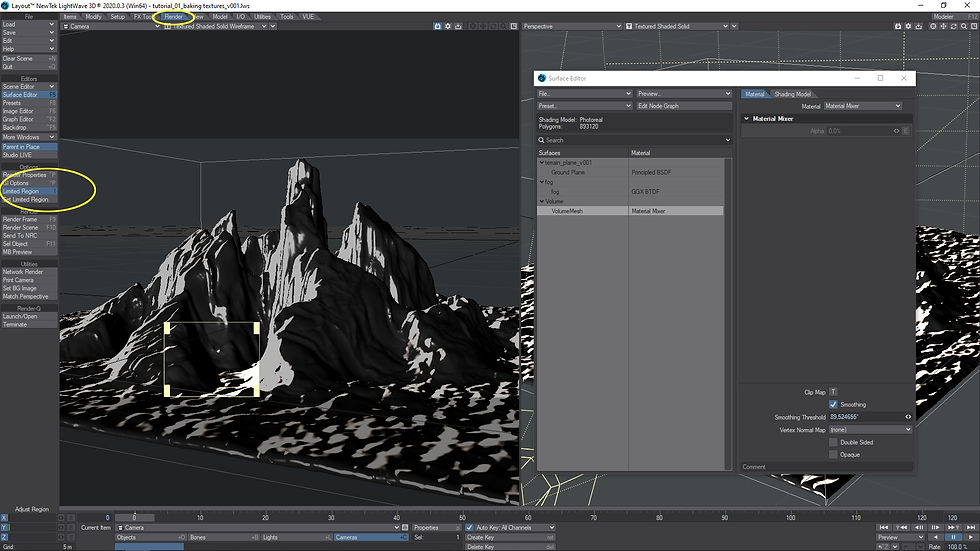Click the Clip Map T texture button
Screen dimensions: 980x551
pyautogui.click(x=834, y=392)
